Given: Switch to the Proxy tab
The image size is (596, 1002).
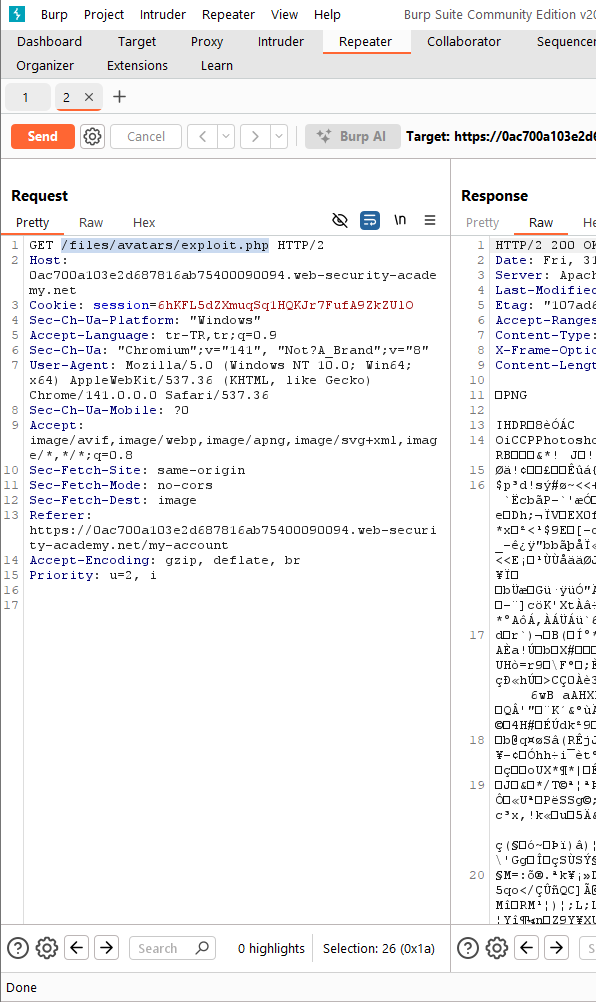Looking at the screenshot, I should (207, 42).
